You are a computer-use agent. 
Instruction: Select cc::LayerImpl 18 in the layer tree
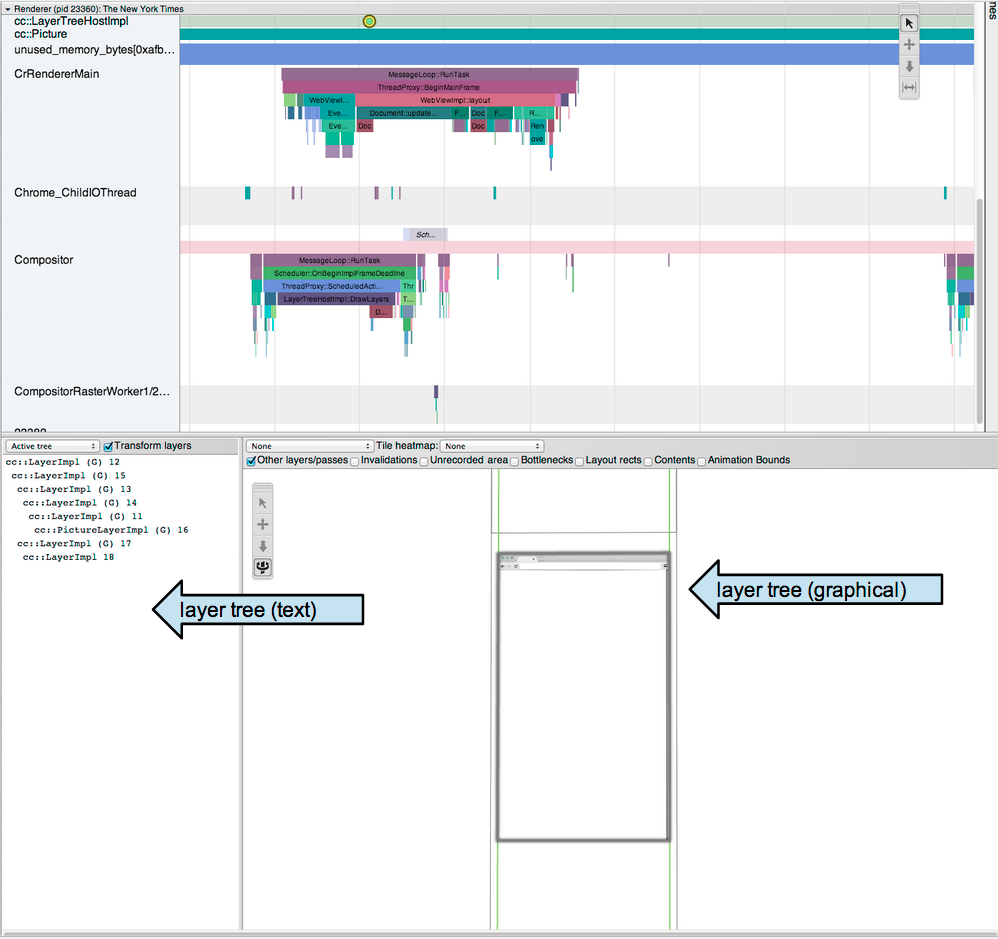click(x=68, y=557)
